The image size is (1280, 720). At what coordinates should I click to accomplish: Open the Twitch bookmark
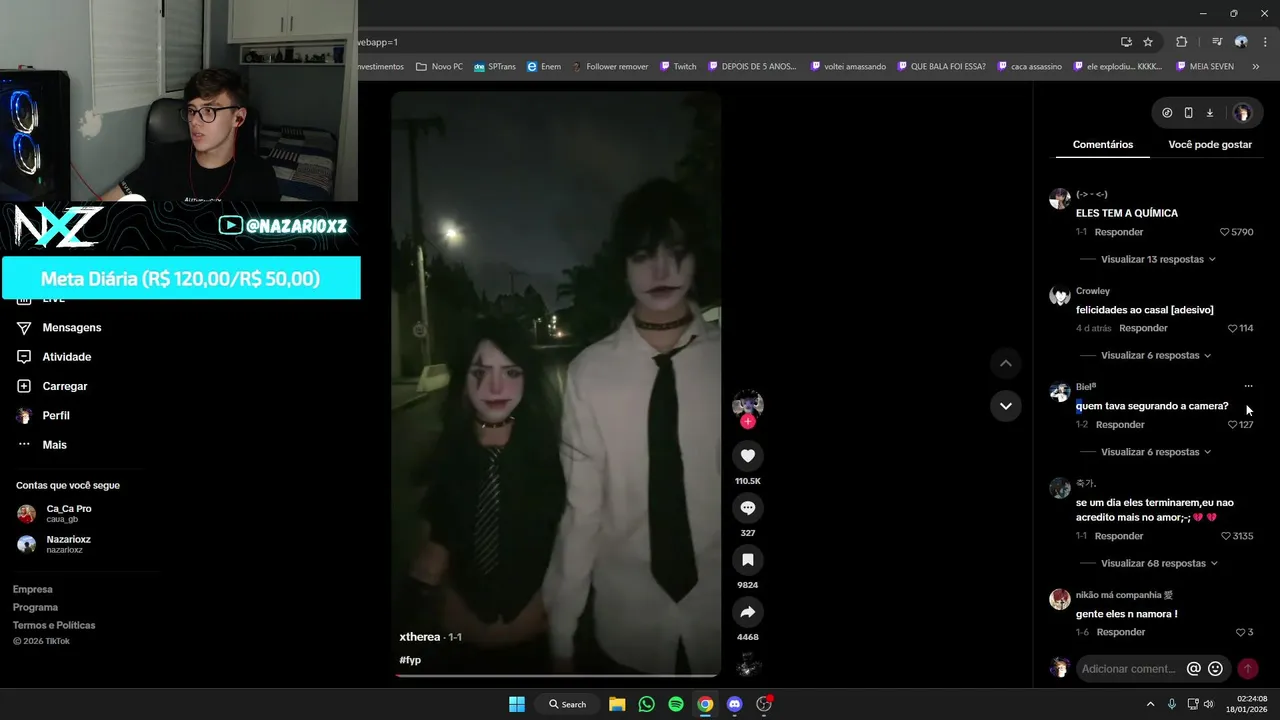678,66
